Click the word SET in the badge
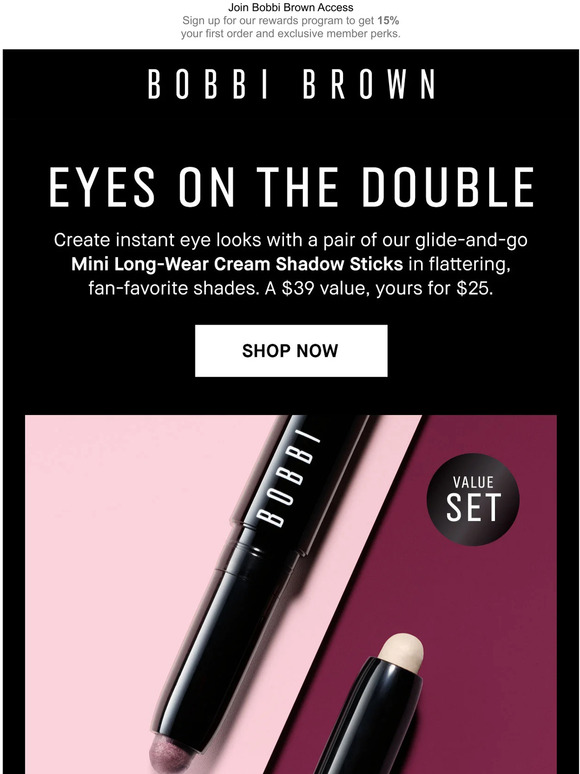 [473, 507]
